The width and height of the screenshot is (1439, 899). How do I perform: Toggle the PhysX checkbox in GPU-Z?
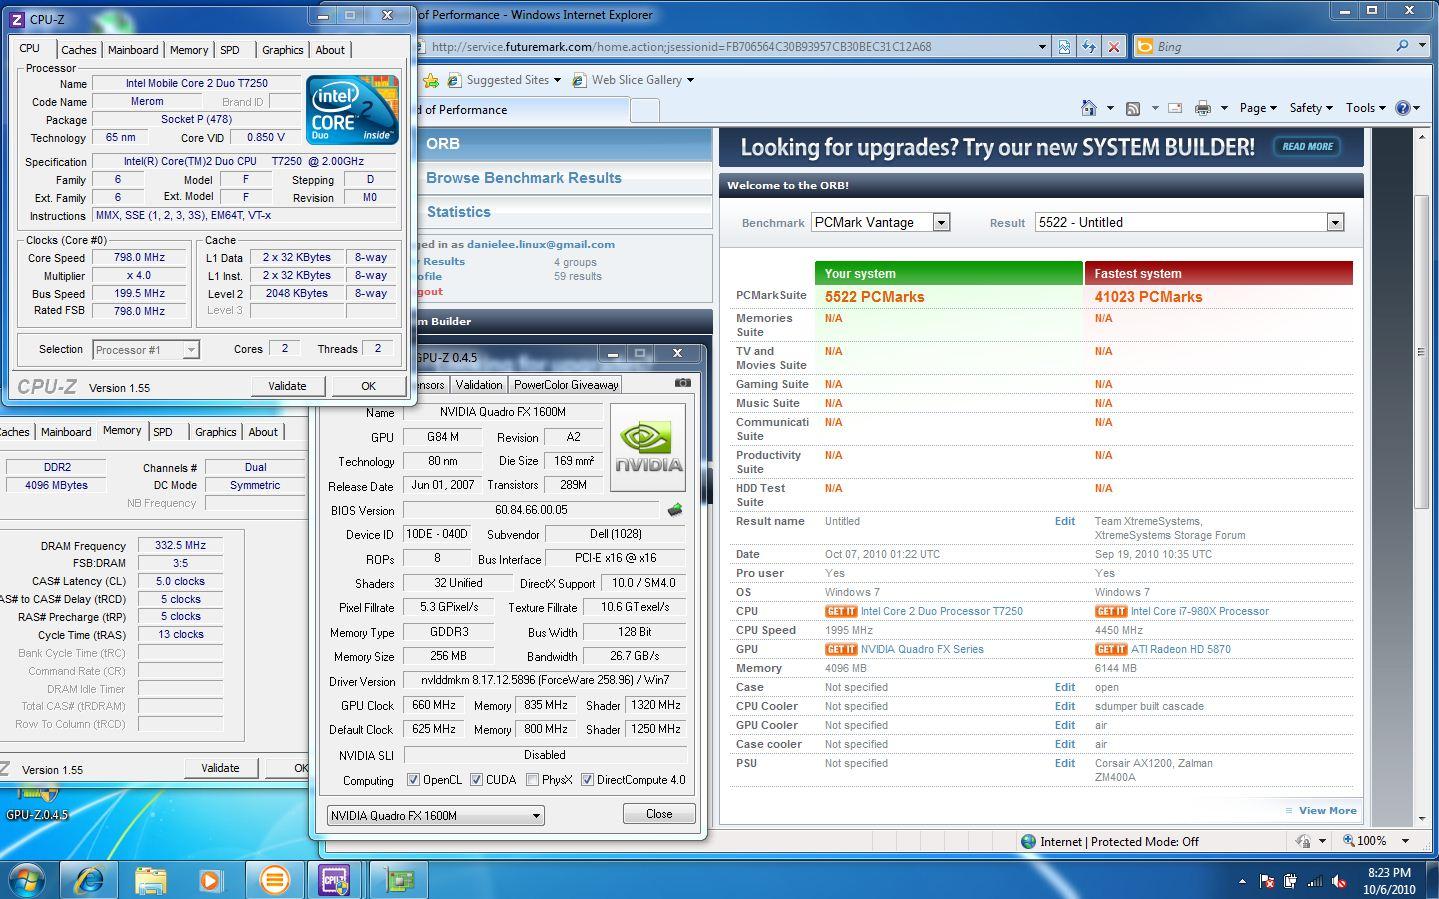(x=532, y=780)
